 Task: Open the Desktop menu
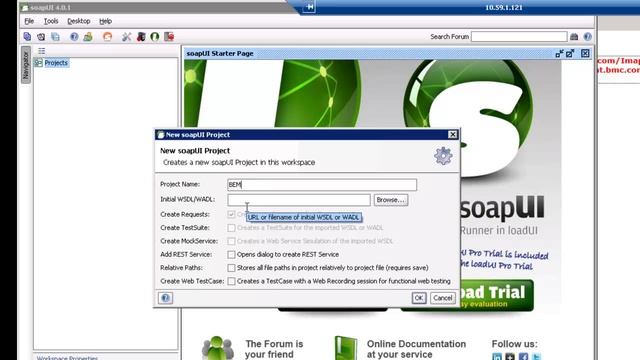point(79,21)
